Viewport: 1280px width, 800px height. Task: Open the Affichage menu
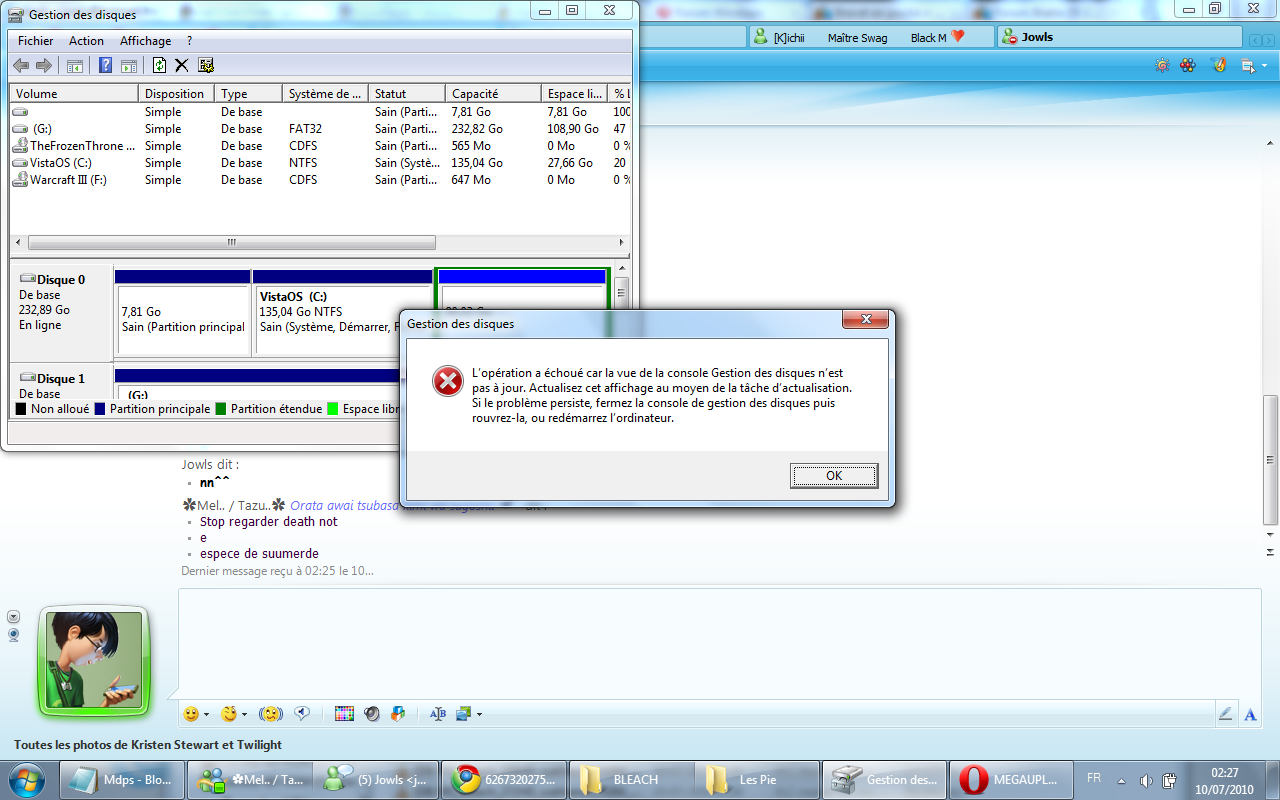coord(145,41)
